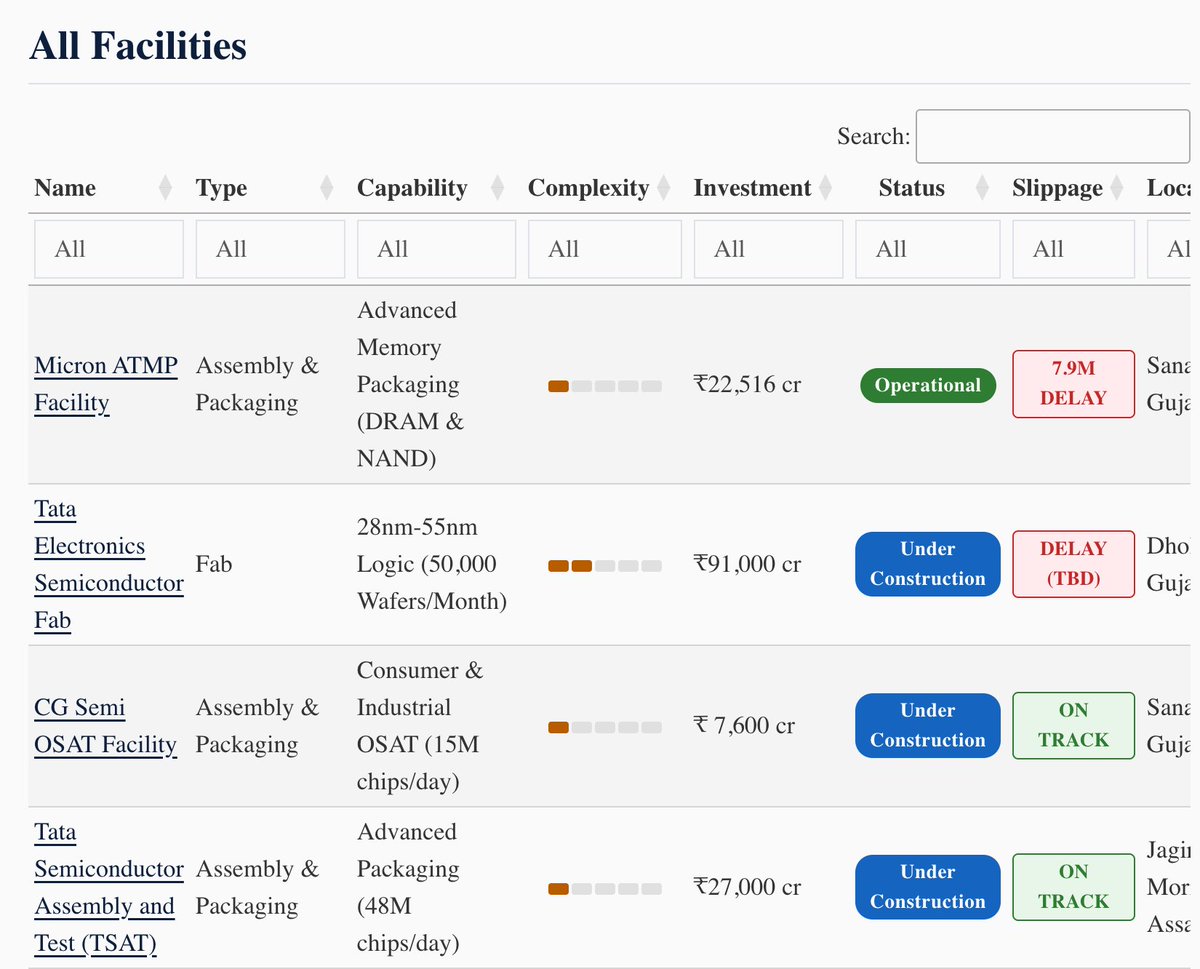Click the Slippage column header
Screen dimensions: 1200x969
(x=1057, y=188)
